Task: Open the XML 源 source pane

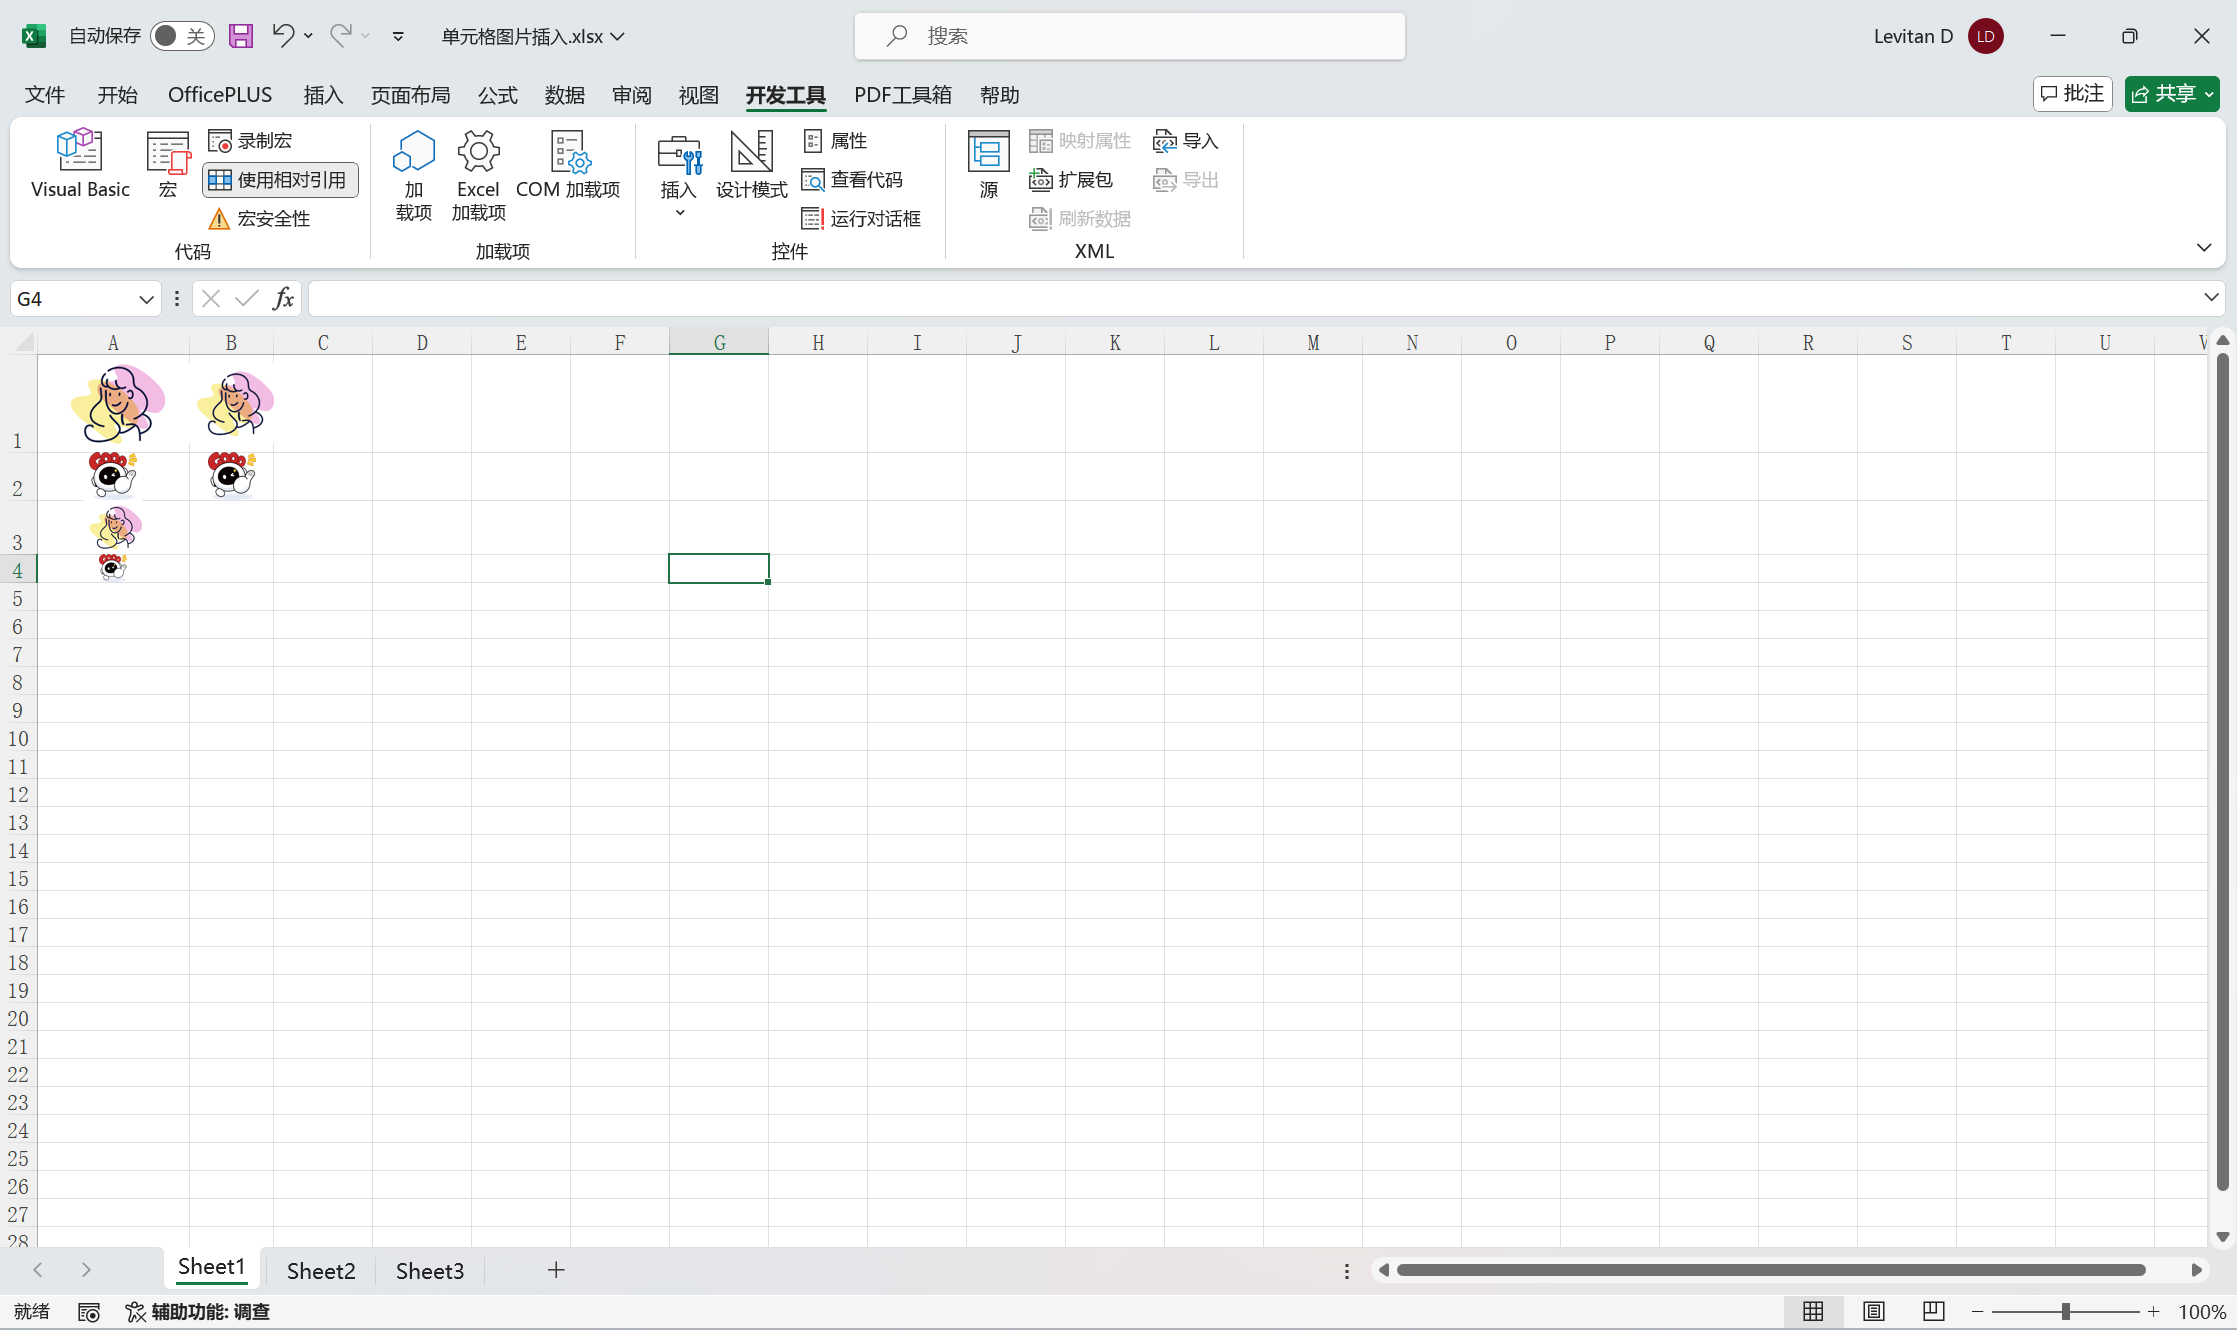Action: [988, 163]
